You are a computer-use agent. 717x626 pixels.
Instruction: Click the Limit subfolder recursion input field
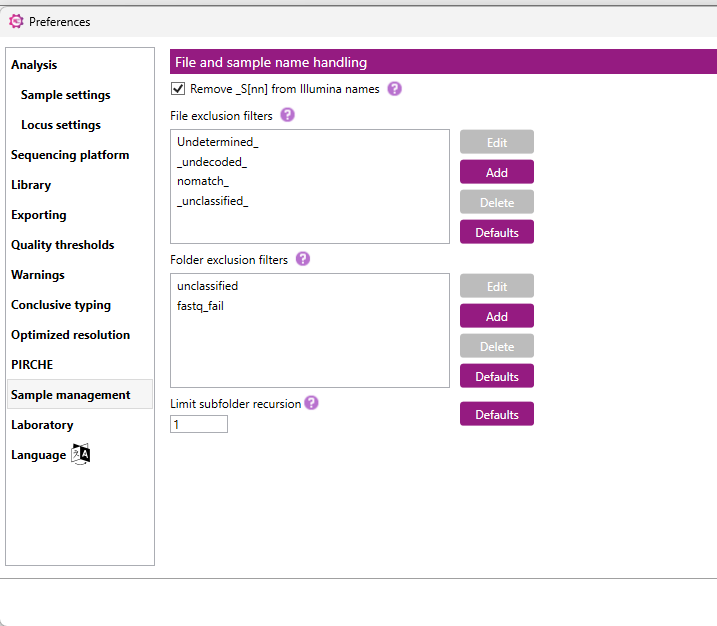click(x=198, y=424)
